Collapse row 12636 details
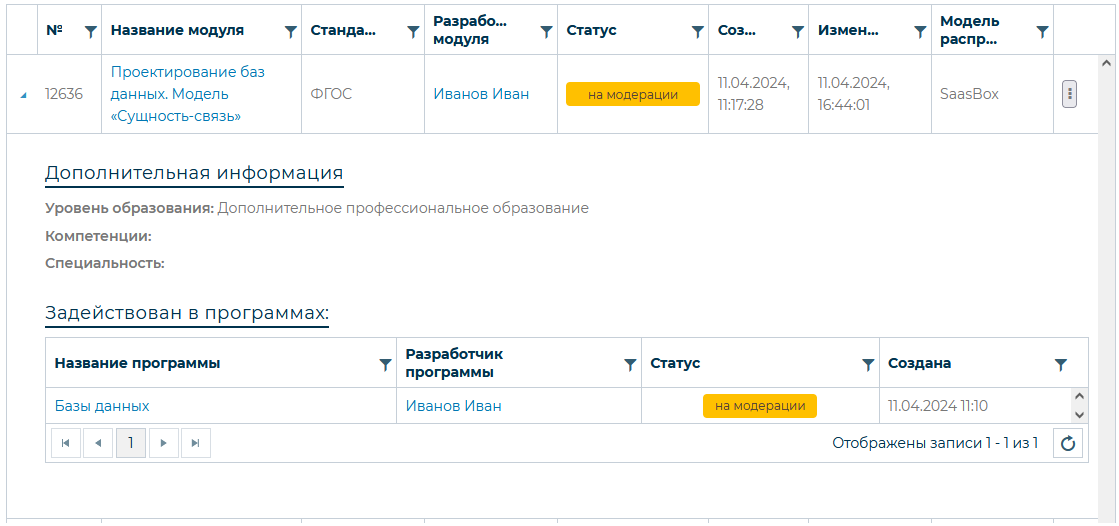This screenshot has width=1119, height=526. 23,96
